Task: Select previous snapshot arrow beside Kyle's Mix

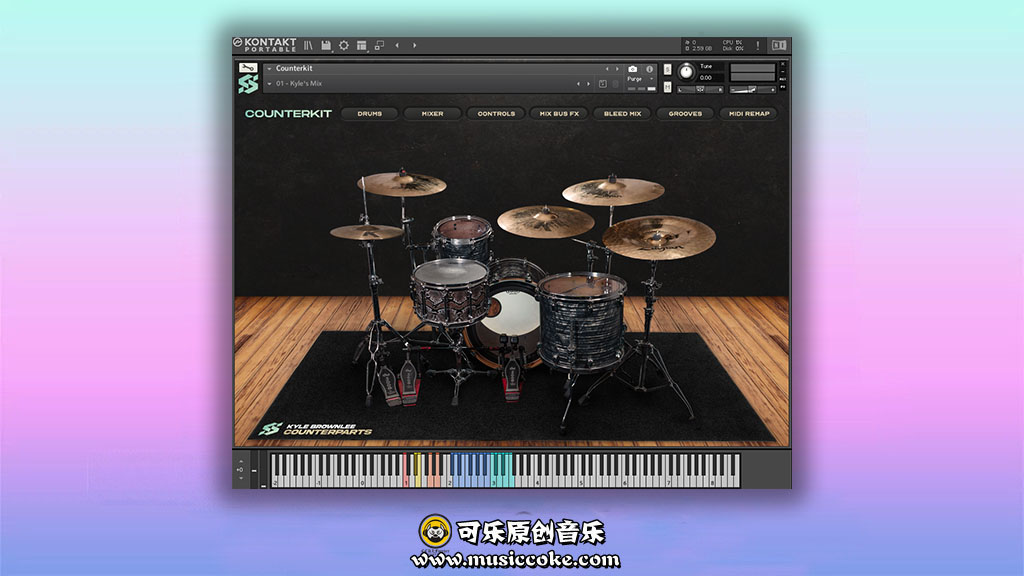Action: pos(578,84)
